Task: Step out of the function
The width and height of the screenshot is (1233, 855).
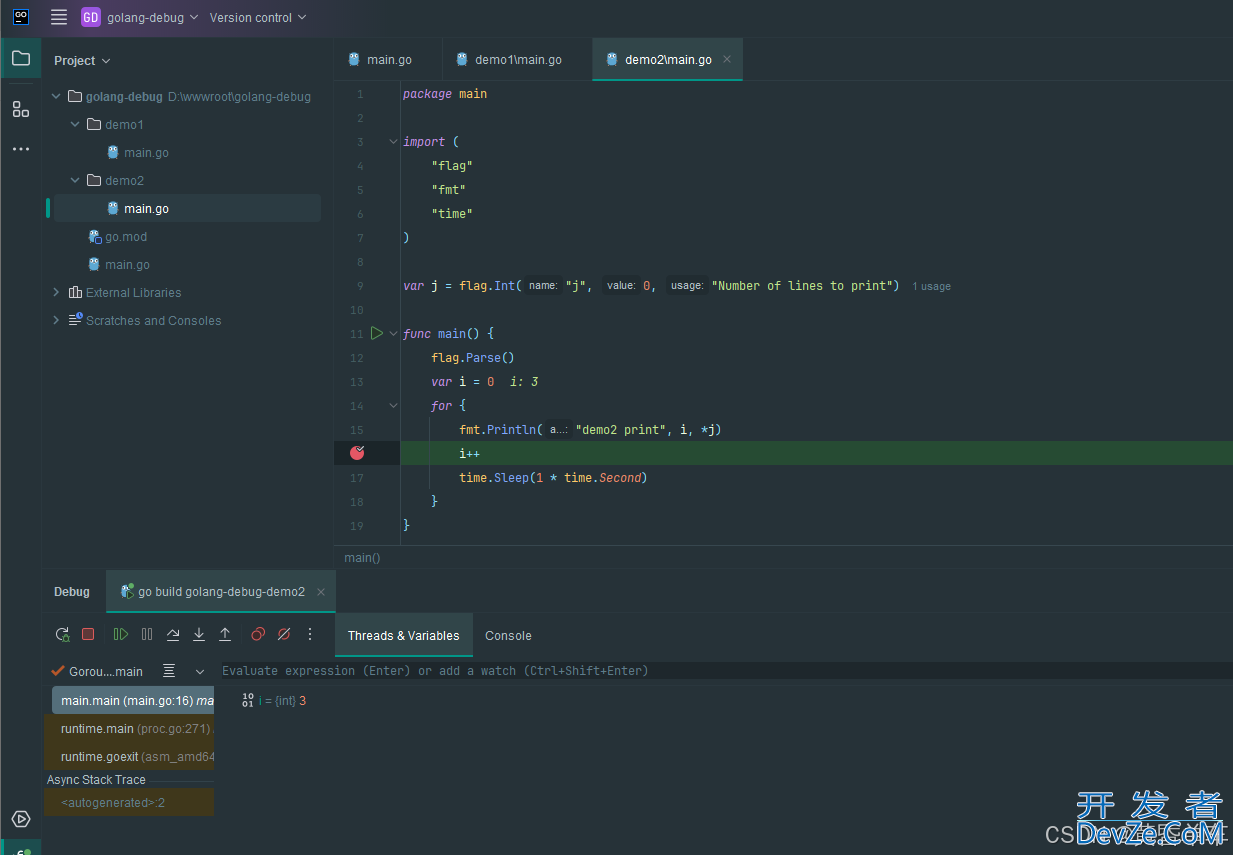Action: tap(225, 634)
